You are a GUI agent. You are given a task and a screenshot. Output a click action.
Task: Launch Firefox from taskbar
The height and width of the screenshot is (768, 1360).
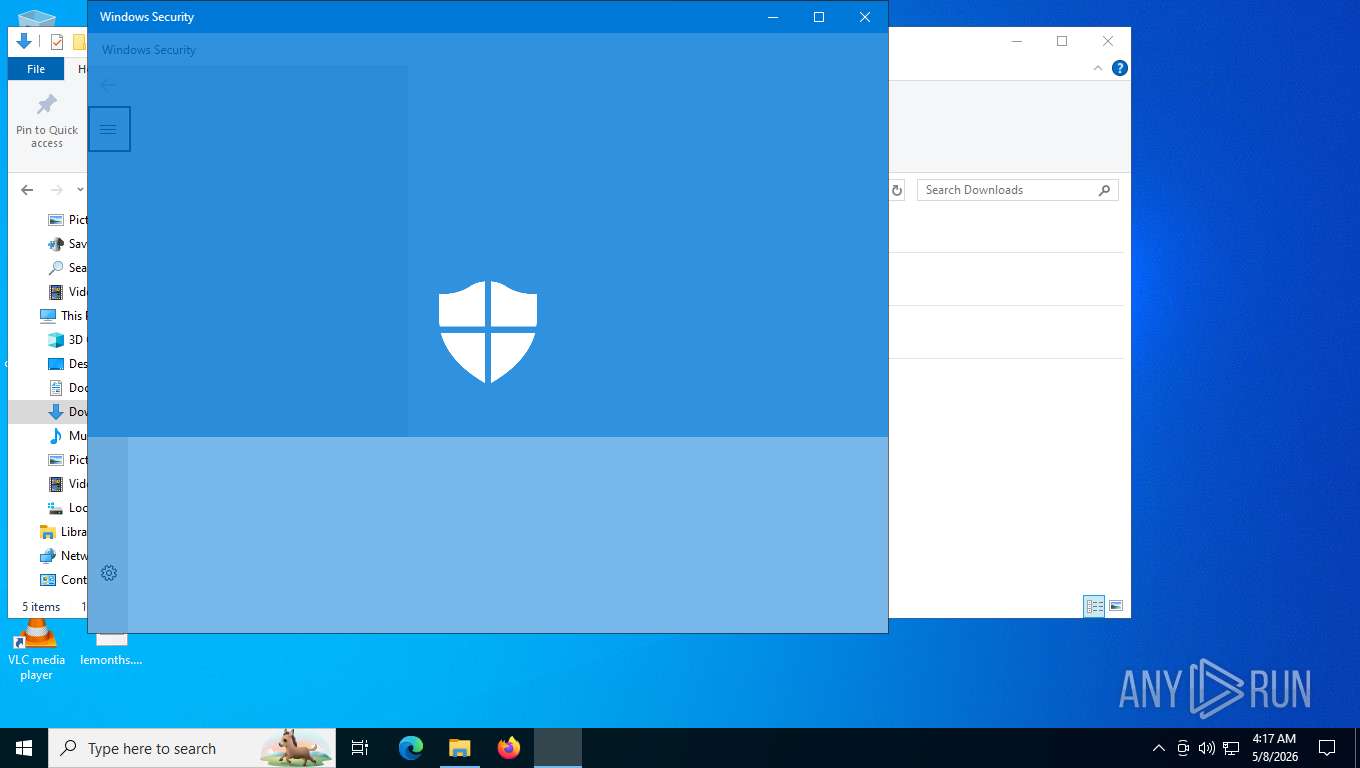click(509, 748)
